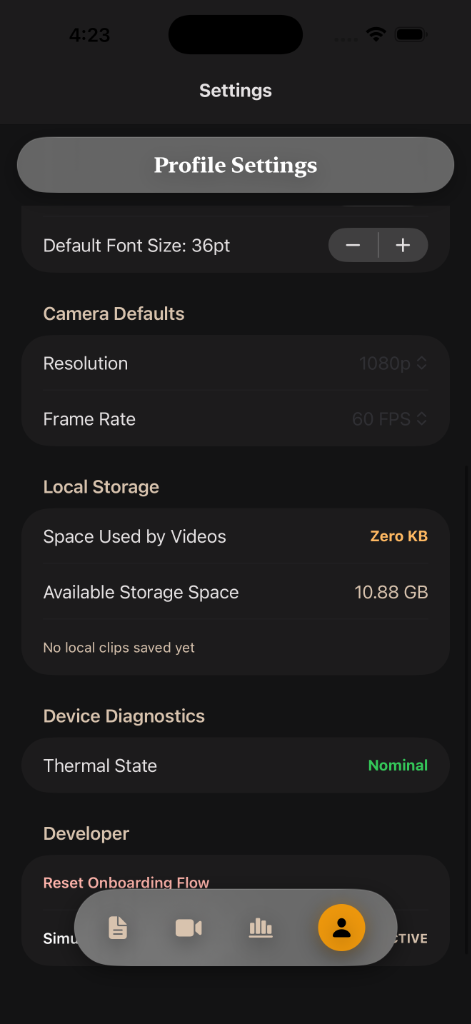Increase default font size with plus
This screenshot has height=1024, width=471.
403,245
